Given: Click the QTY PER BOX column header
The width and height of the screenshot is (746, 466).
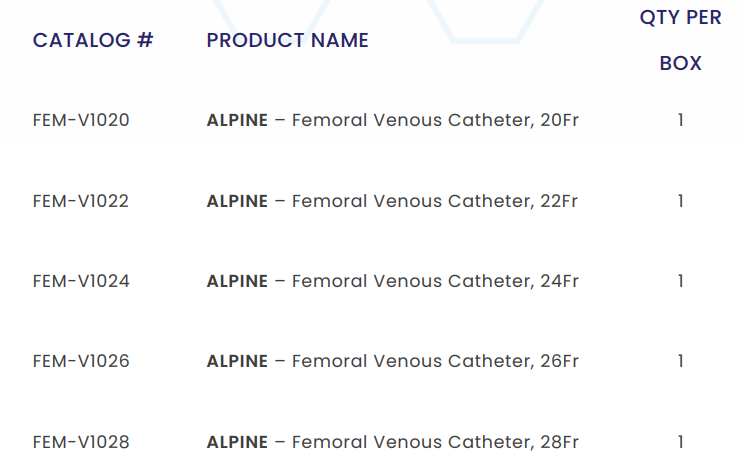Looking at the screenshot, I should coord(681,18).
